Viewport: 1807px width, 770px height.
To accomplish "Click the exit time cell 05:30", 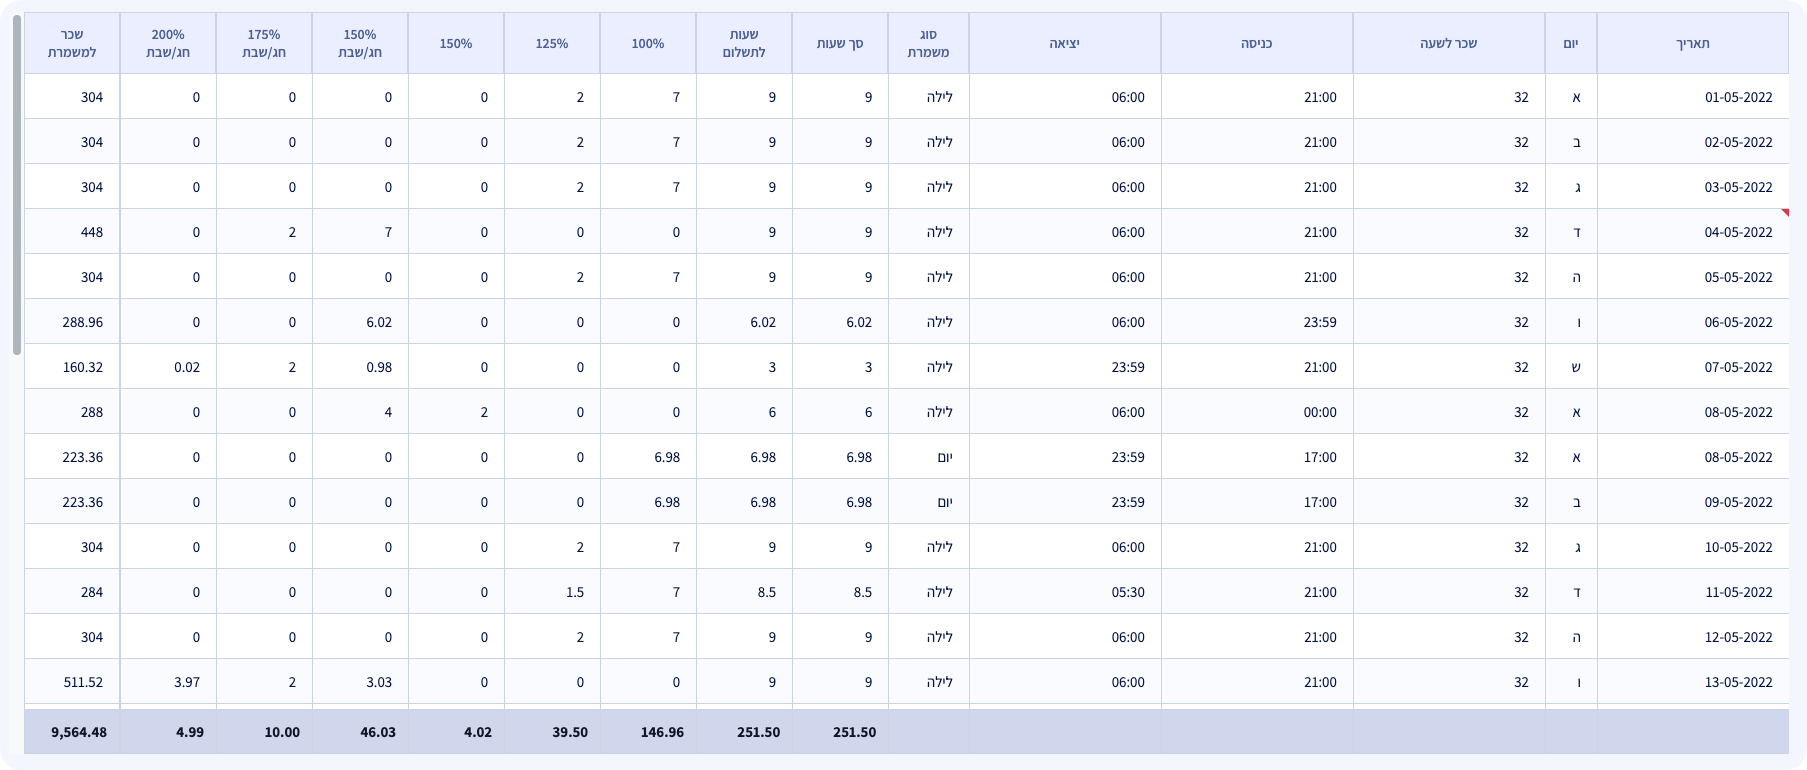I will (x=1128, y=592).
